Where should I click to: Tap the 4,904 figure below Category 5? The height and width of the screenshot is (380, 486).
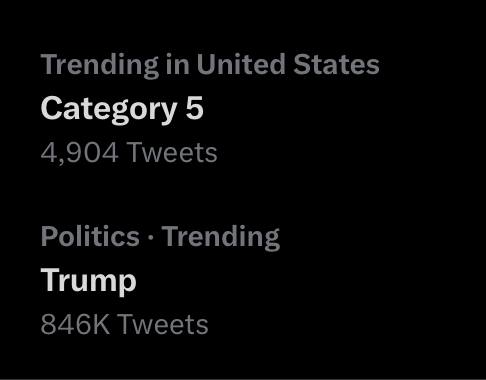click(79, 153)
